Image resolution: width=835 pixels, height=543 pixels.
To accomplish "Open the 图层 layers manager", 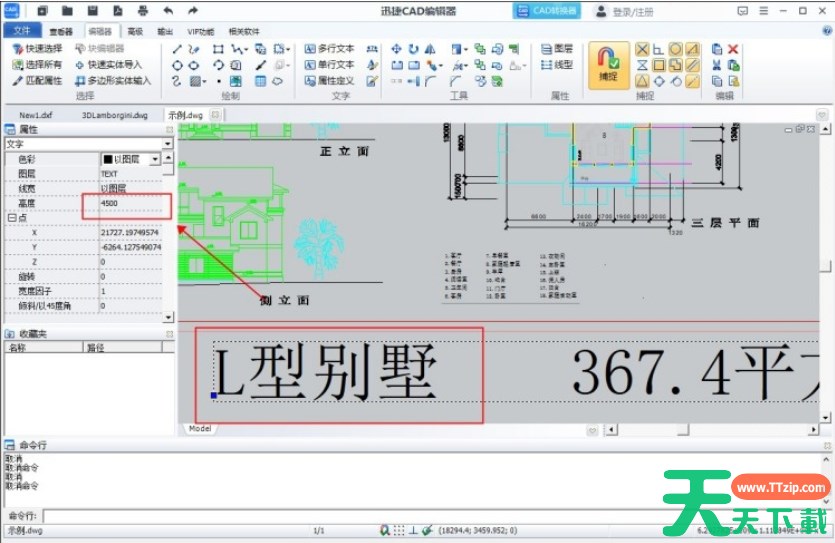I will pos(557,48).
